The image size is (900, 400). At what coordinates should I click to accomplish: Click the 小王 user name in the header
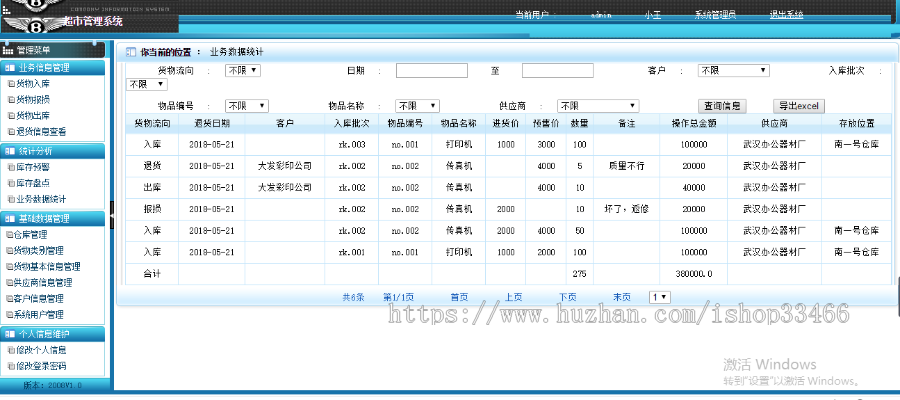[x=653, y=15]
